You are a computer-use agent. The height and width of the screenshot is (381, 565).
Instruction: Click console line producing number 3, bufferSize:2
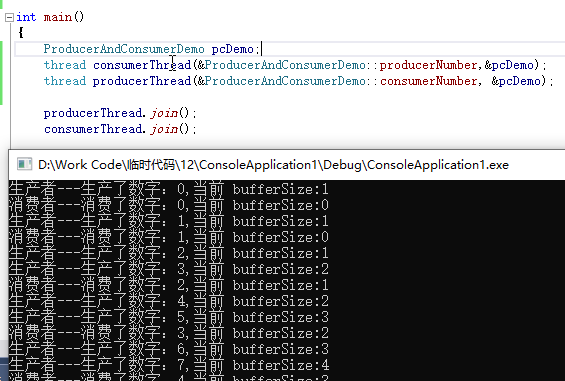coord(169,269)
